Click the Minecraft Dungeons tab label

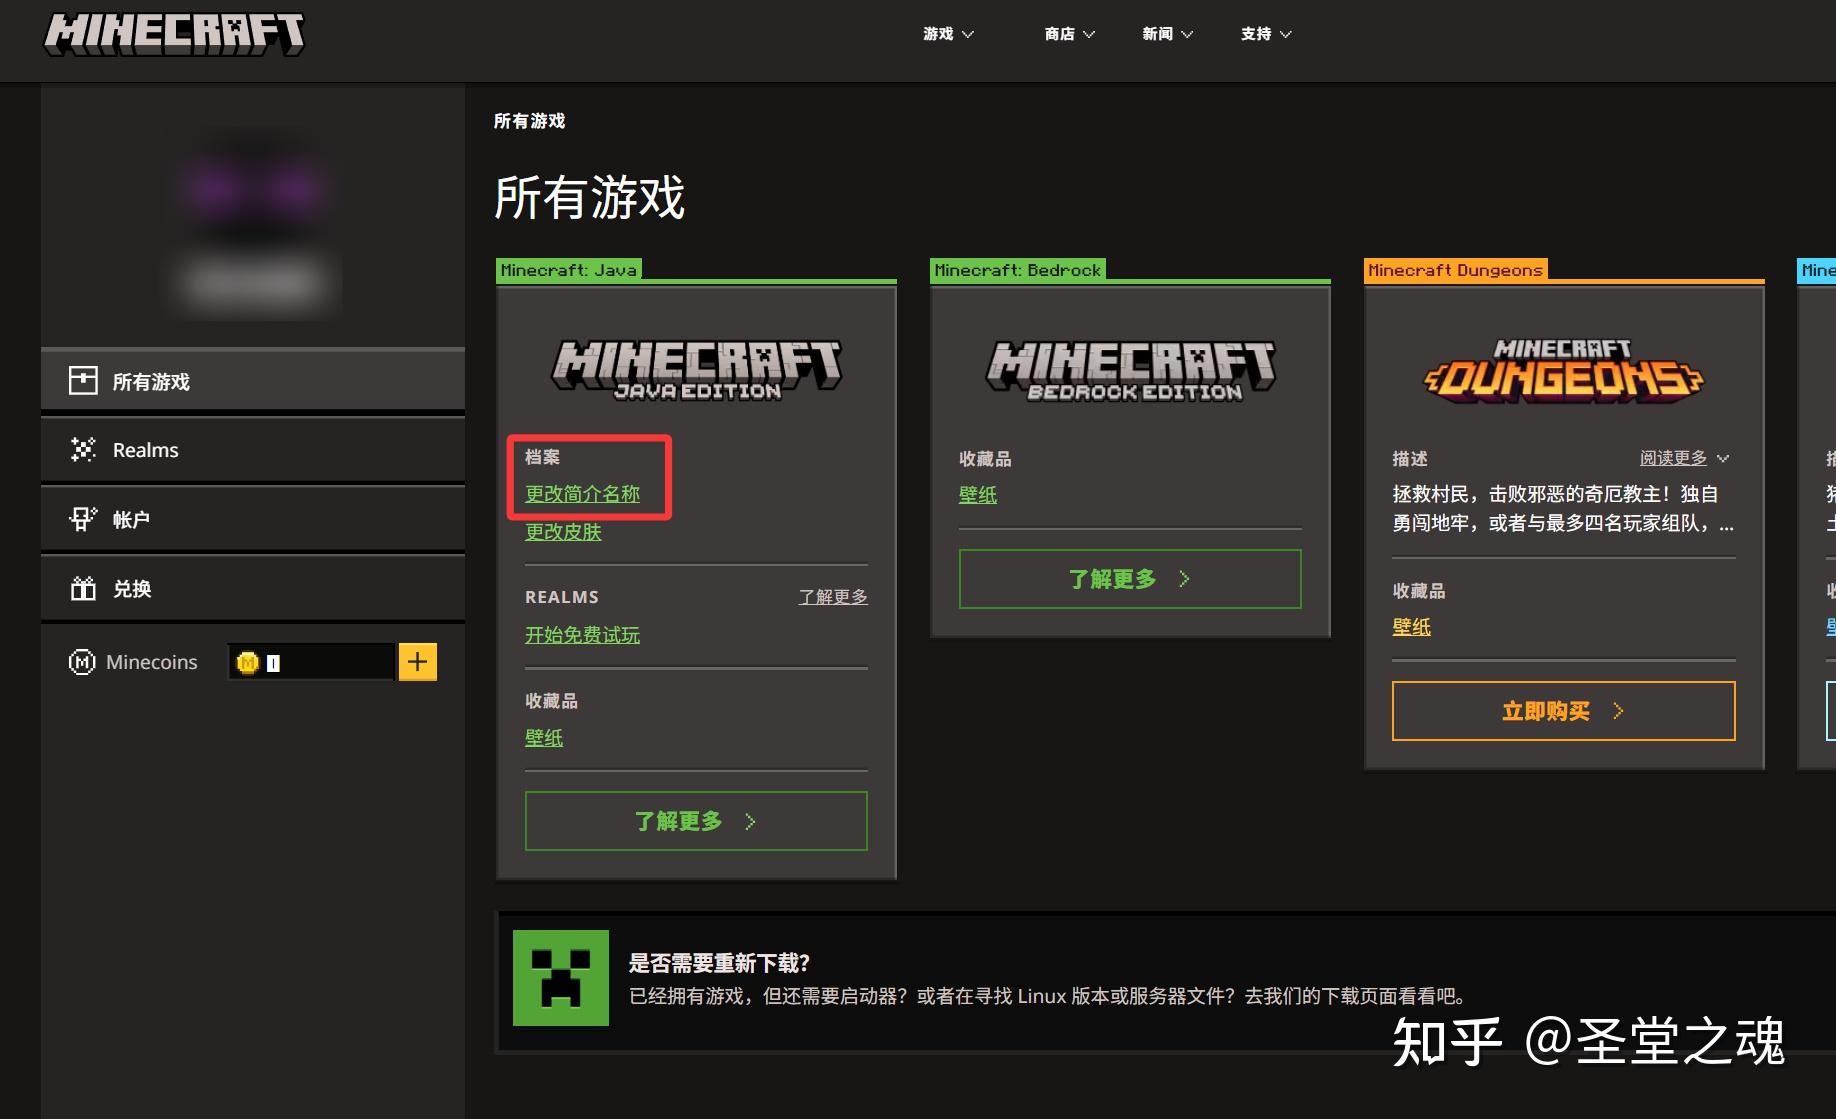1455,270
